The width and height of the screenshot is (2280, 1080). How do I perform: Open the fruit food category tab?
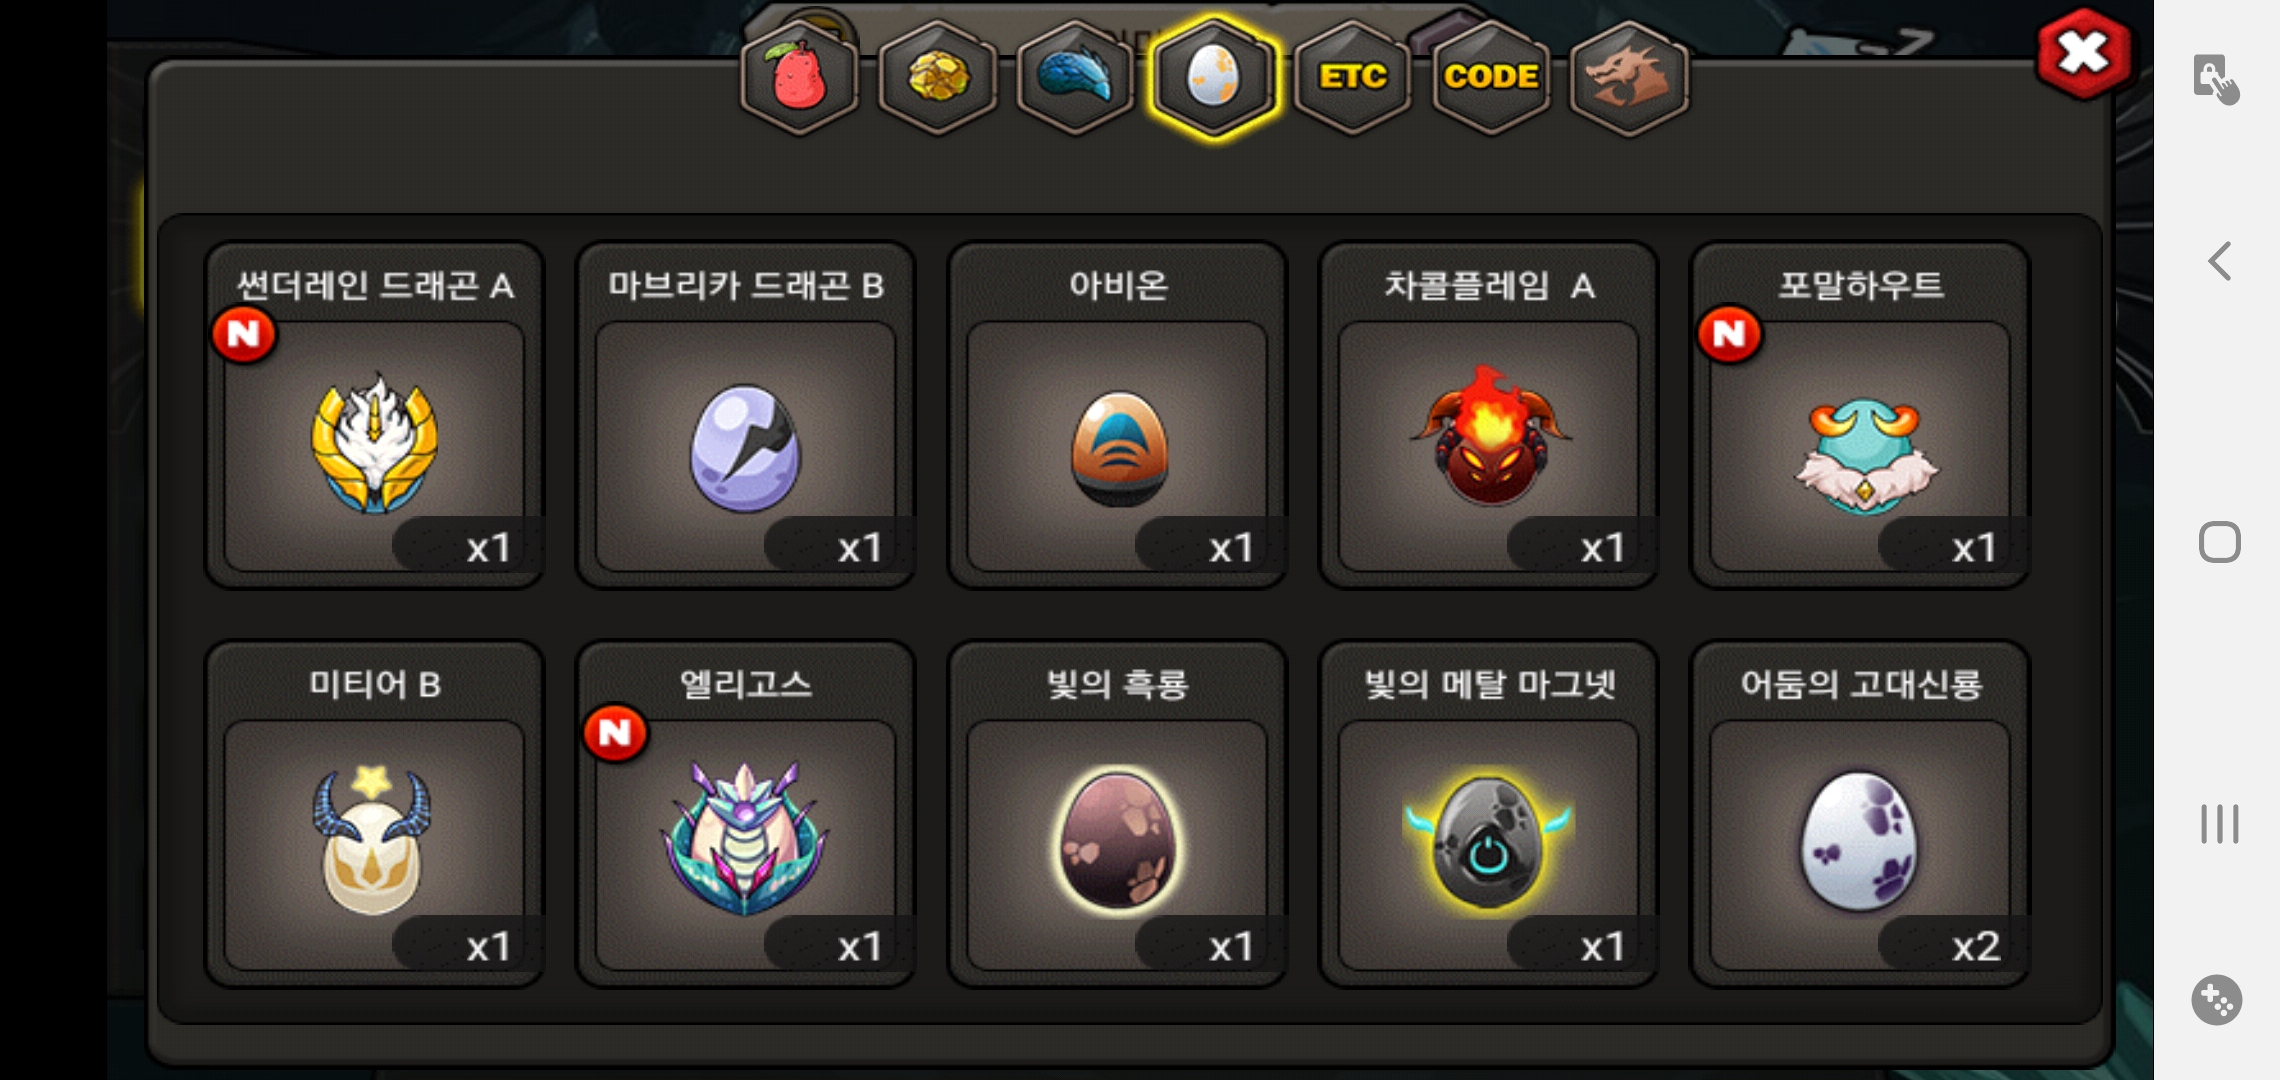point(799,78)
